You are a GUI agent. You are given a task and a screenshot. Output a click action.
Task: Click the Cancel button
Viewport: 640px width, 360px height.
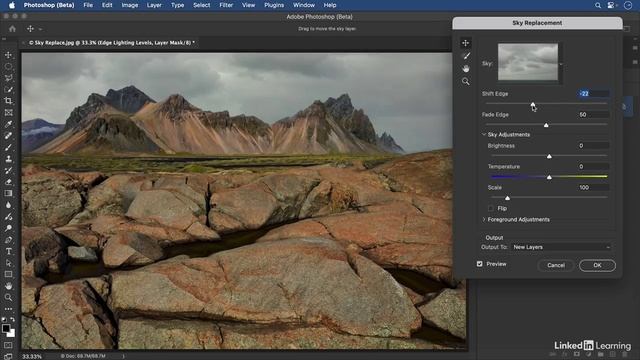point(556,265)
